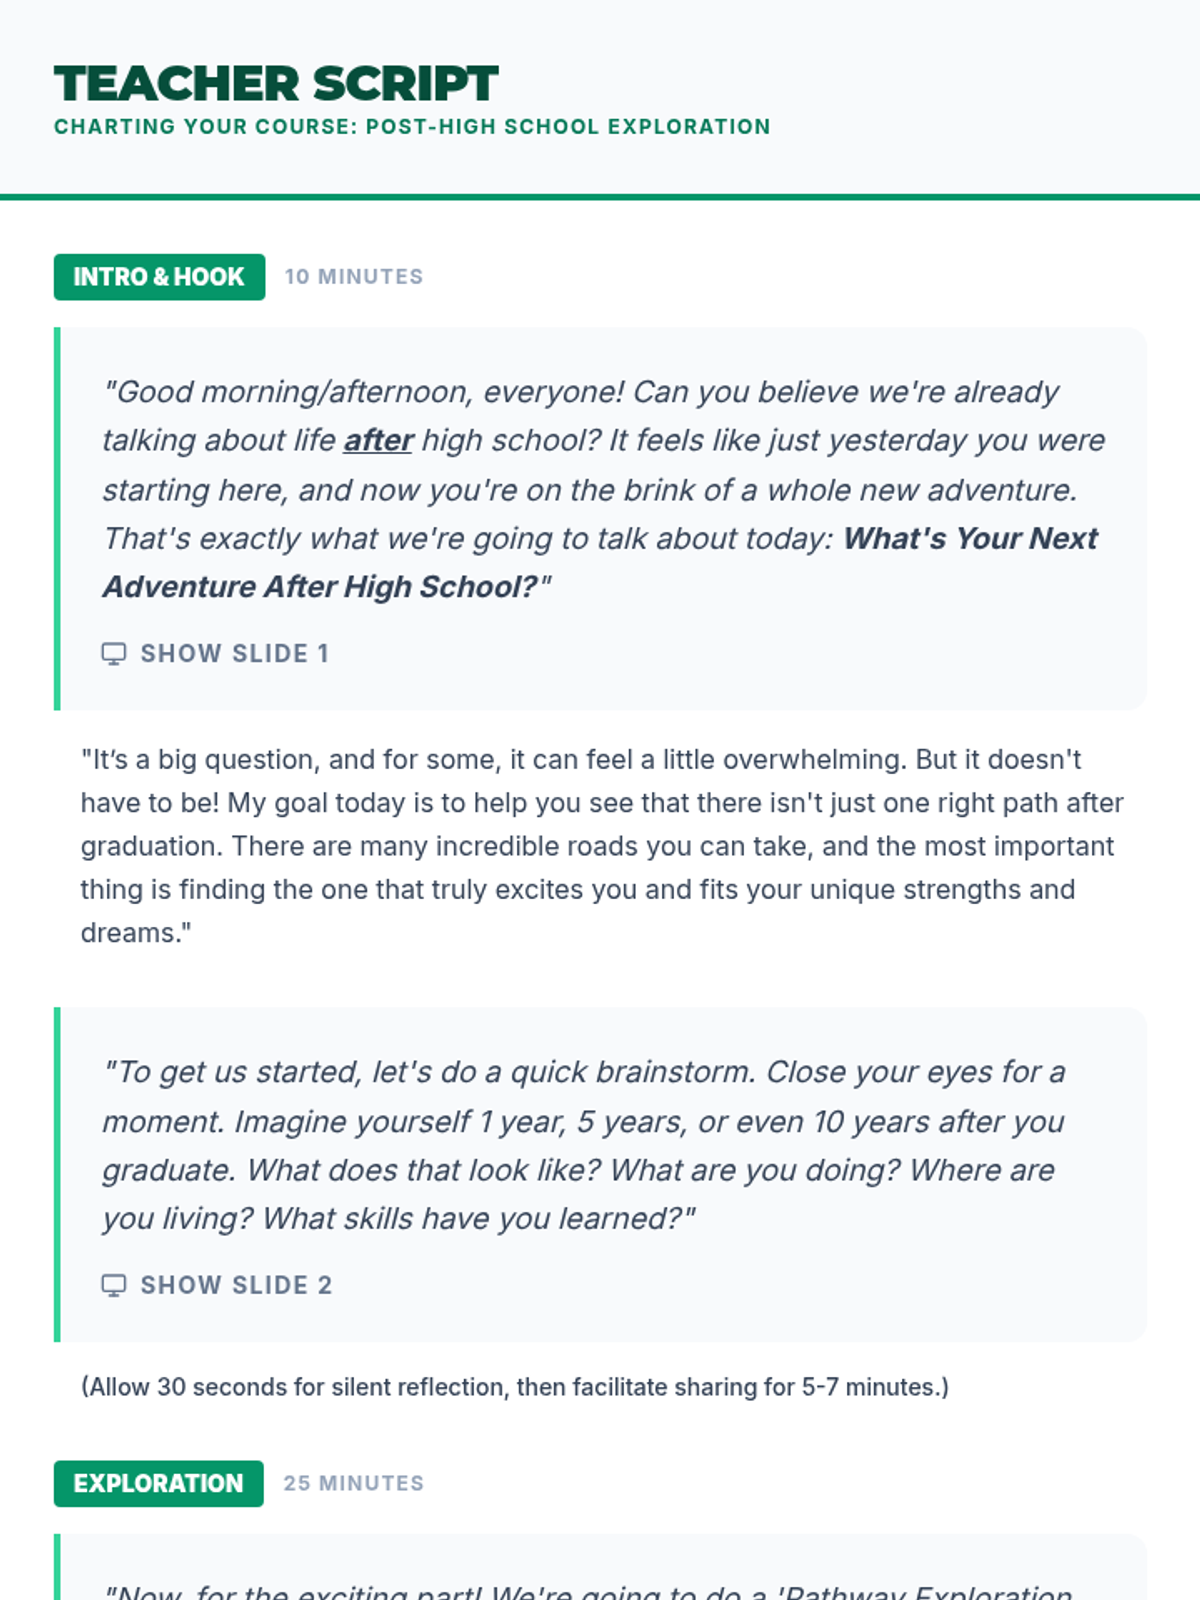Click the green divider line under header
The height and width of the screenshot is (1600, 1200).
pyautogui.click(x=600, y=197)
